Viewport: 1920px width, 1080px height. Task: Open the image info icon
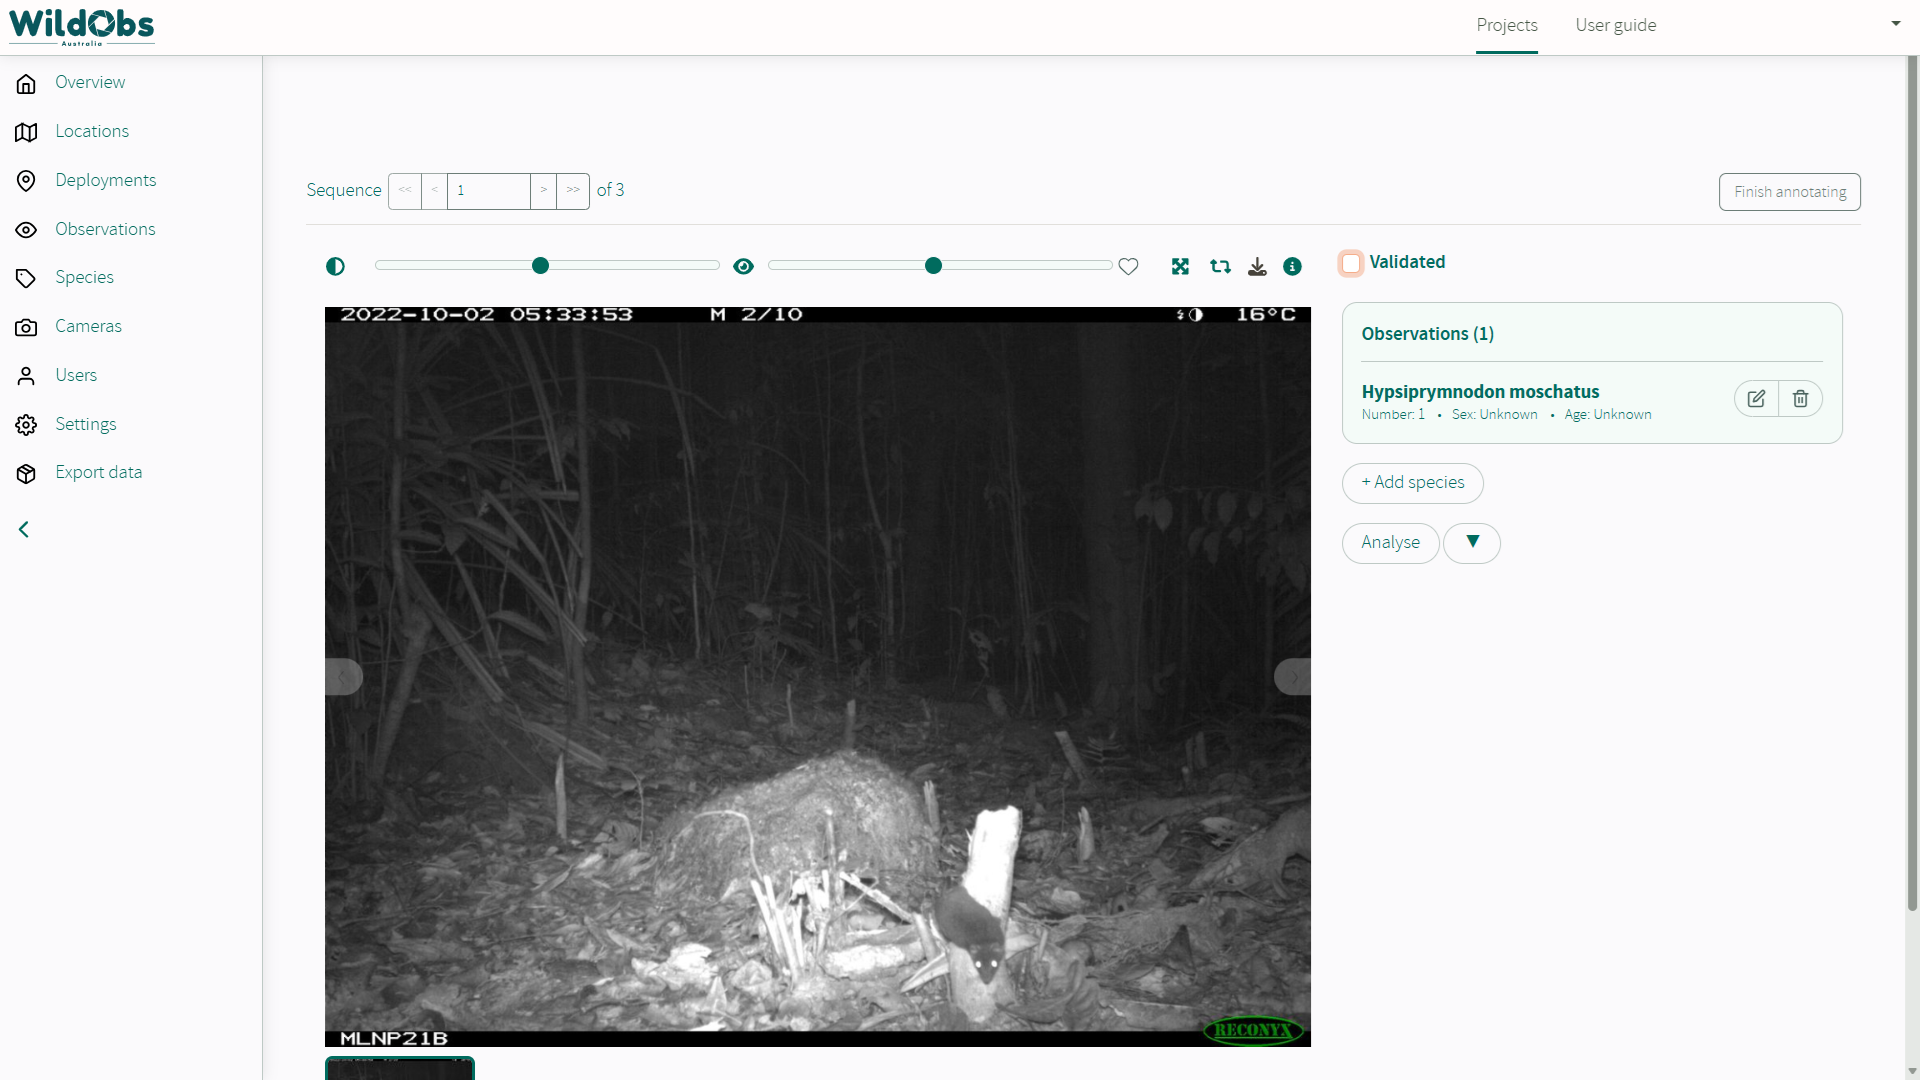1292,266
